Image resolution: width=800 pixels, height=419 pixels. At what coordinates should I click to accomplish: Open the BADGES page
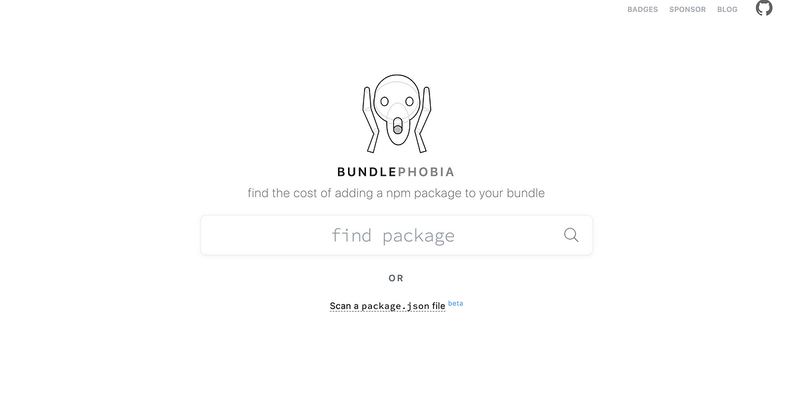642,9
